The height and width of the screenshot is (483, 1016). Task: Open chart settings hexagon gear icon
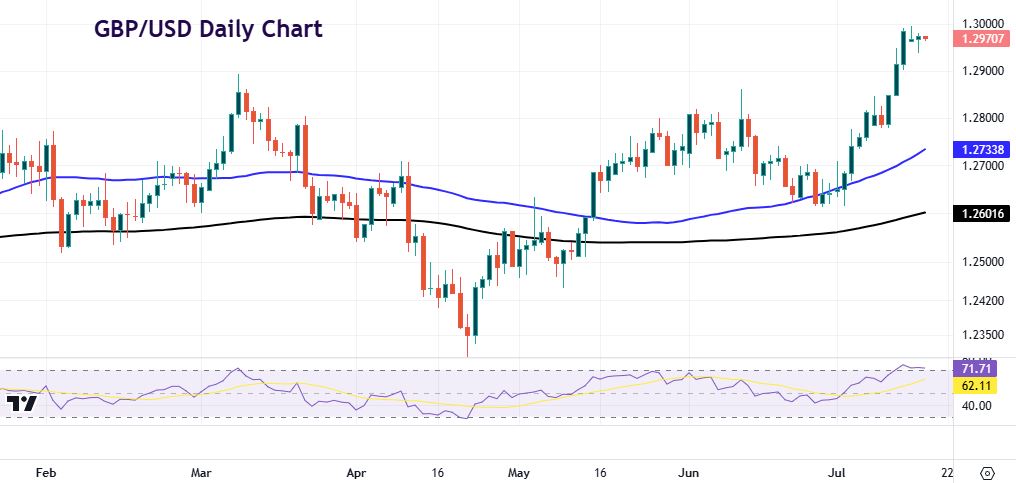(987, 472)
